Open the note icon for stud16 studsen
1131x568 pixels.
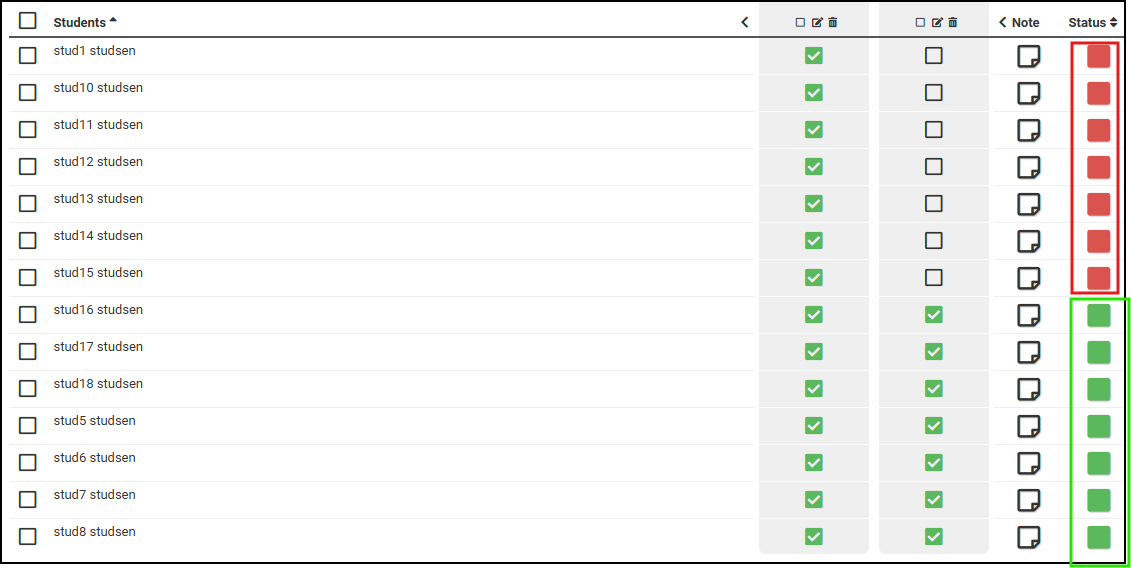coord(1028,316)
